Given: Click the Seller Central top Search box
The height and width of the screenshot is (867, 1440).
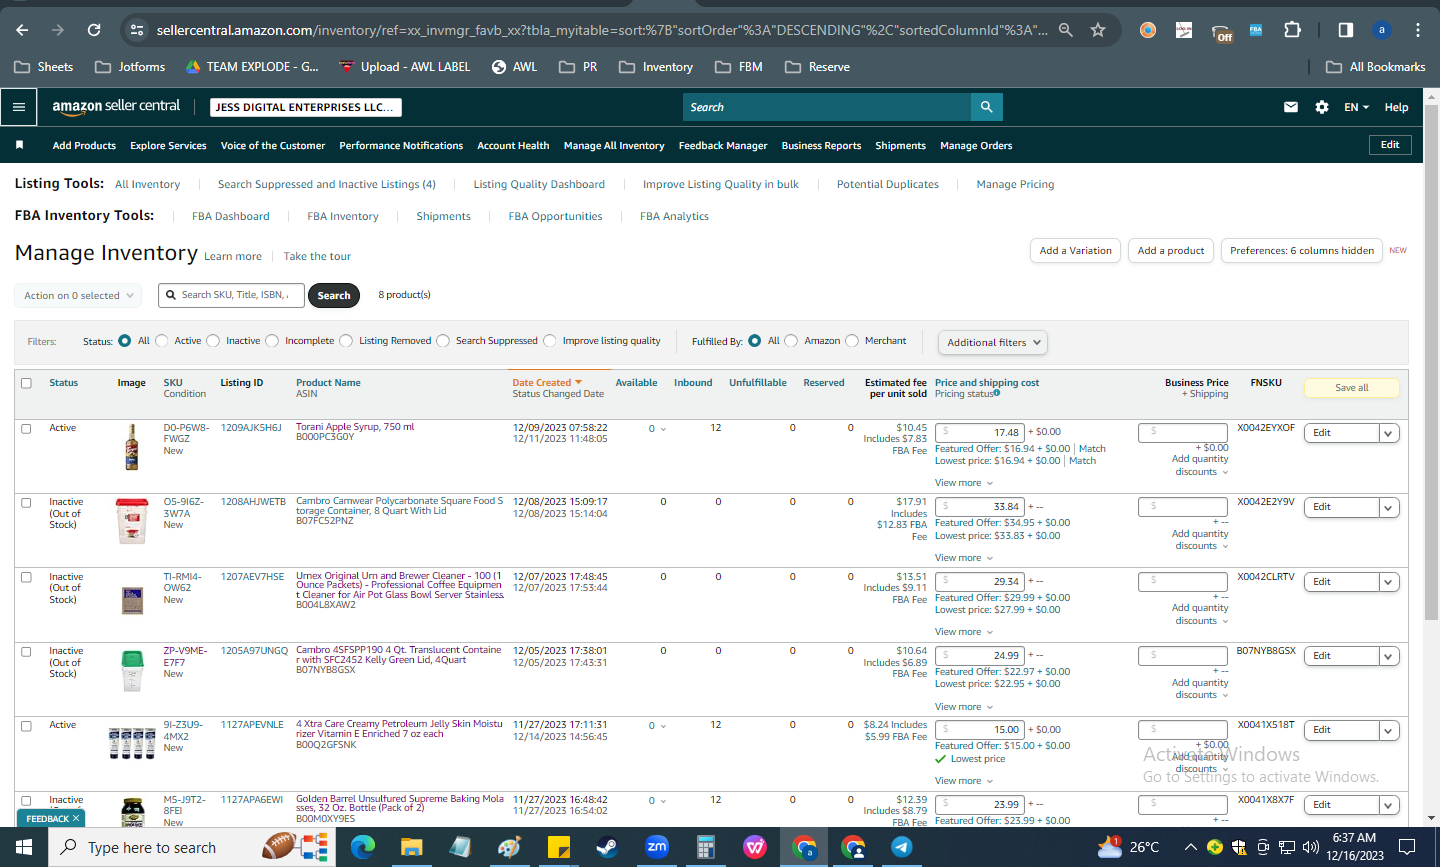Looking at the screenshot, I should (x=827, y=107).
